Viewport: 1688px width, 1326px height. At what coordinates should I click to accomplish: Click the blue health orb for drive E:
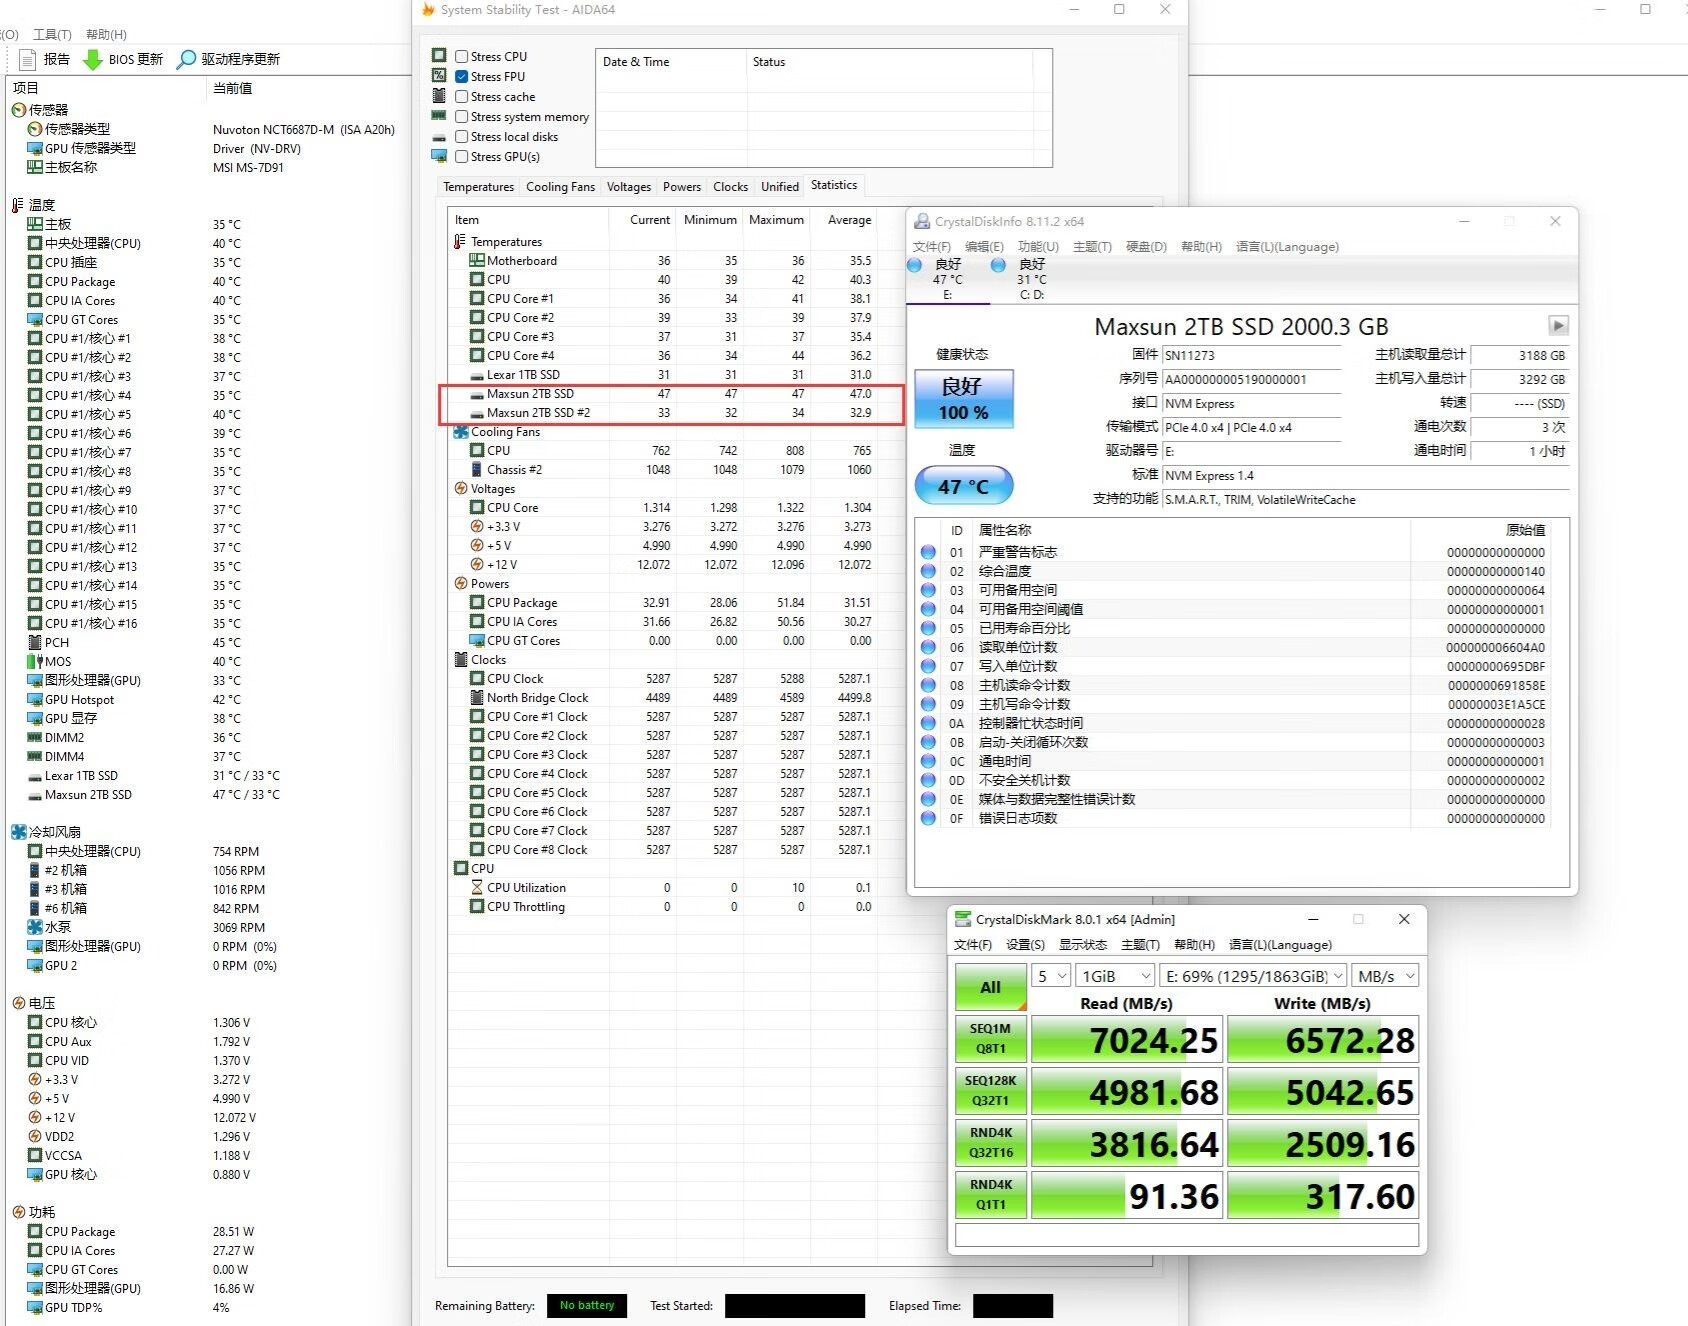915,265
